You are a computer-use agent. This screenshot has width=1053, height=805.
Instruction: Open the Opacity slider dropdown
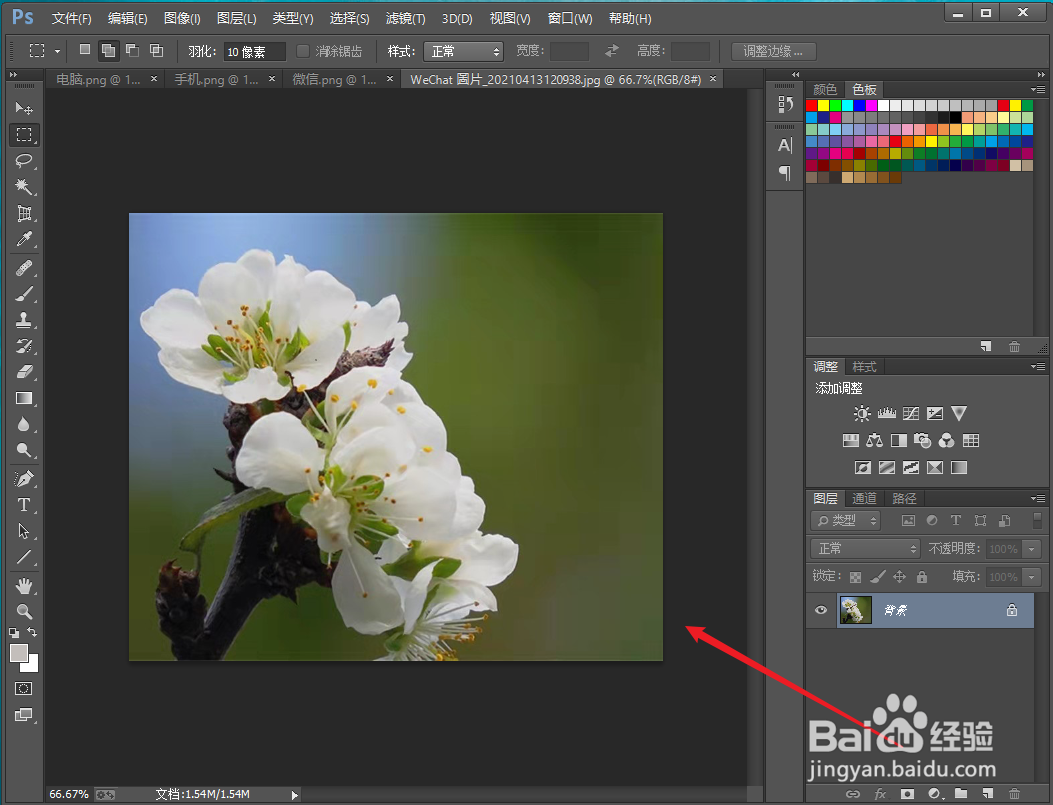(x=1032, y=549)
